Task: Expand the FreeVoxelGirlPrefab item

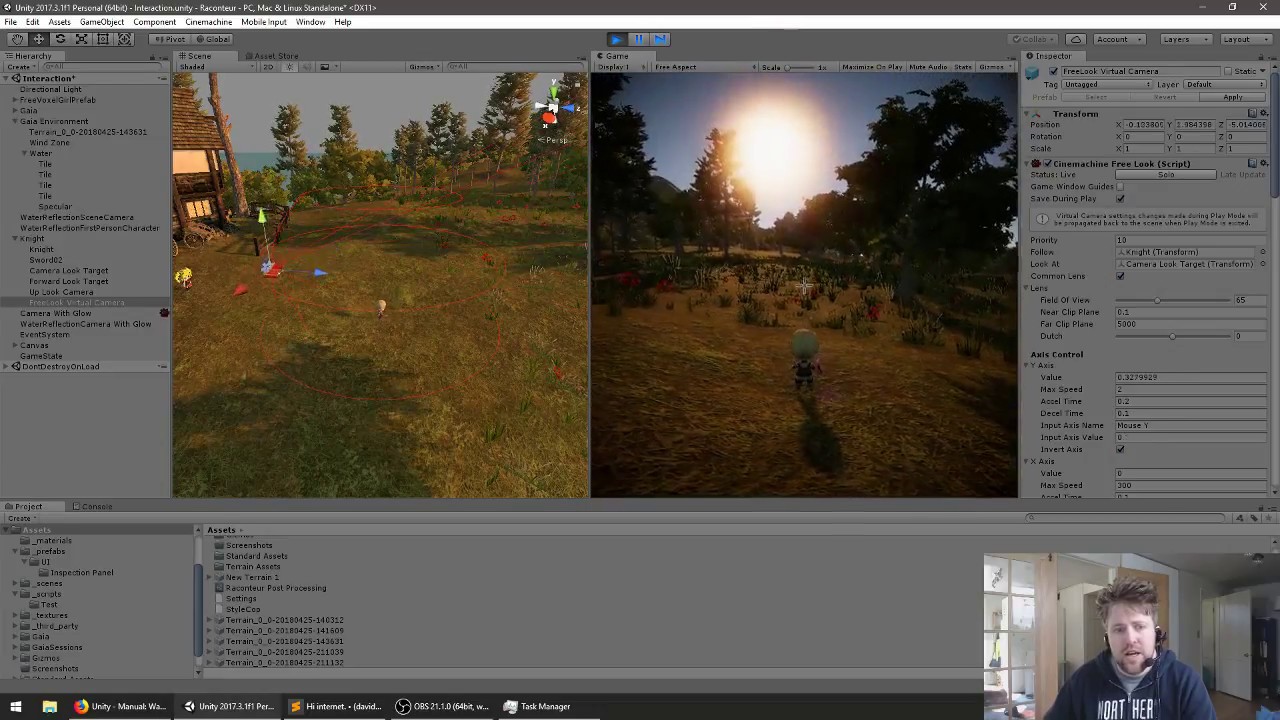Action: coord(16,100)
